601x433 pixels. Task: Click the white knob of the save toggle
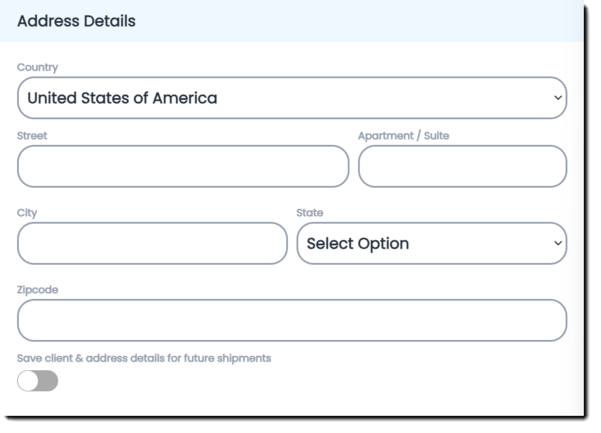pyautogui.click(x=28, y=381)
